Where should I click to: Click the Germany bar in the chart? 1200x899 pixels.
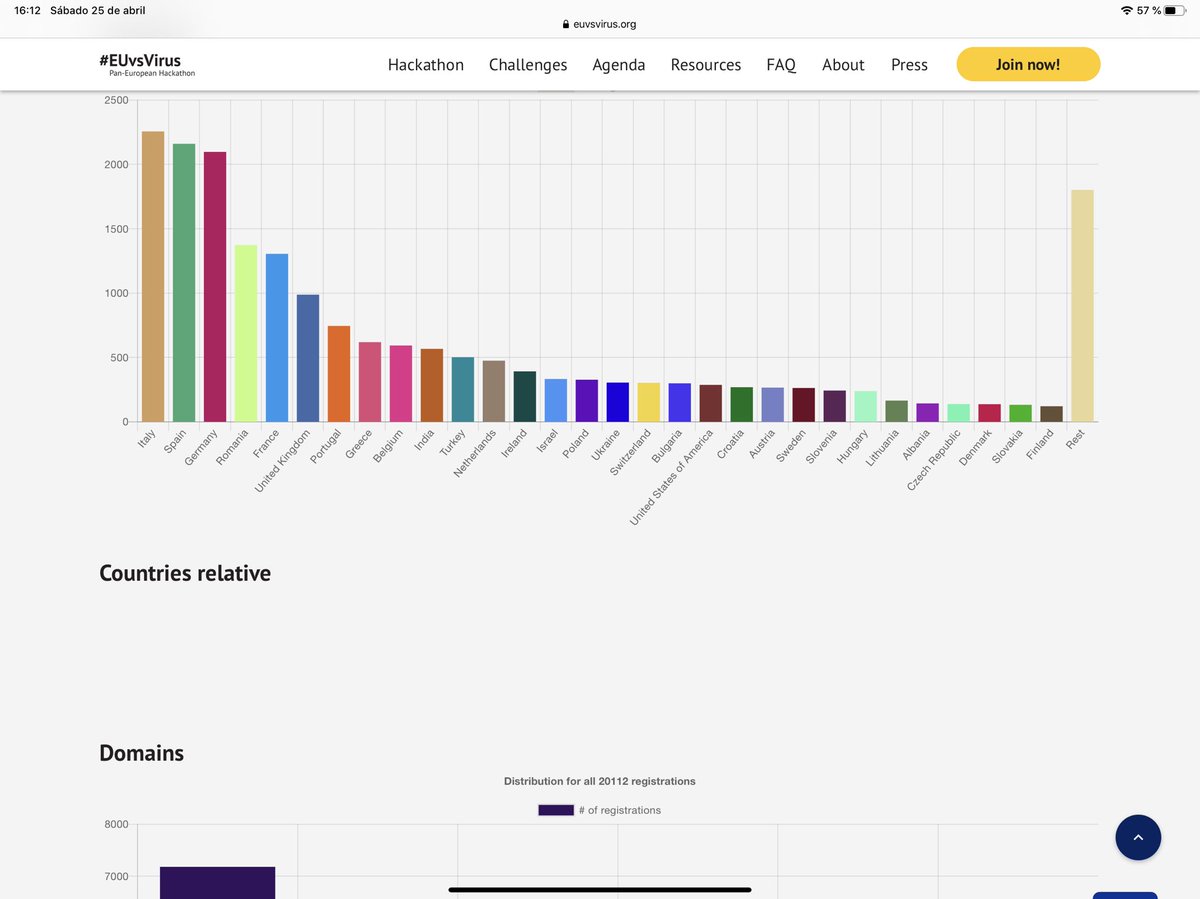pos(215,287)
